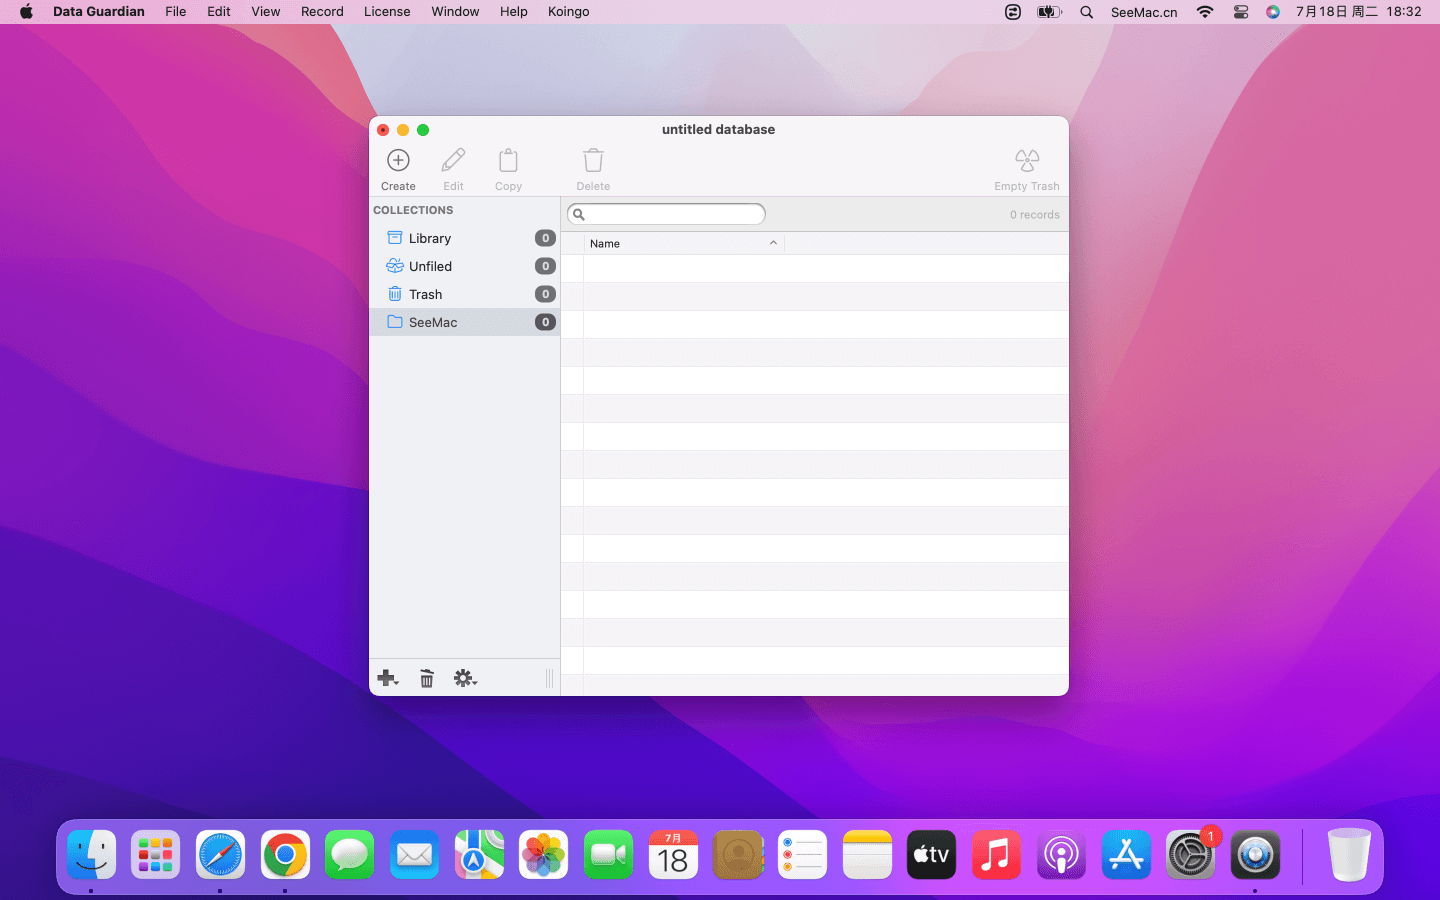Click the Name column sort arrow

click(773, 243)
